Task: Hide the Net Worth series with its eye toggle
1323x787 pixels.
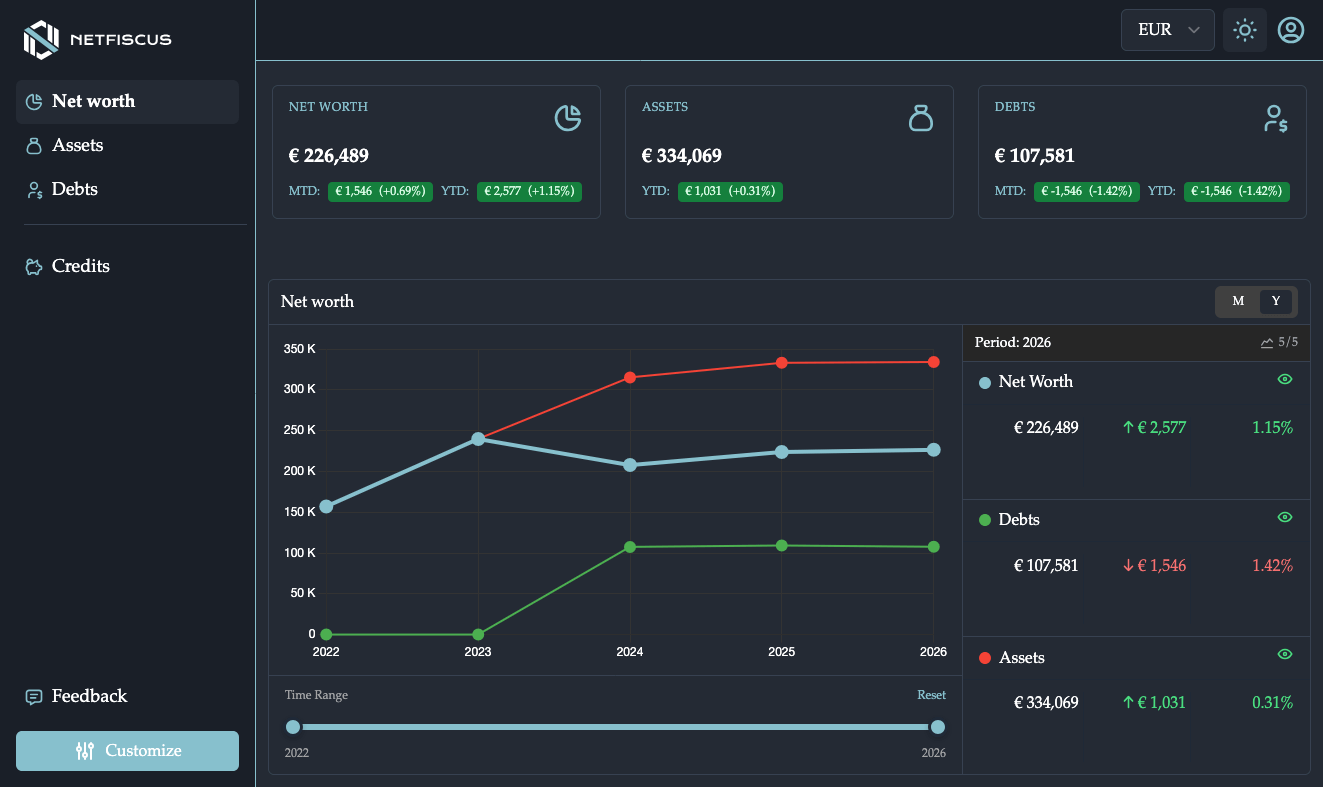Action: pos(1285,379)
